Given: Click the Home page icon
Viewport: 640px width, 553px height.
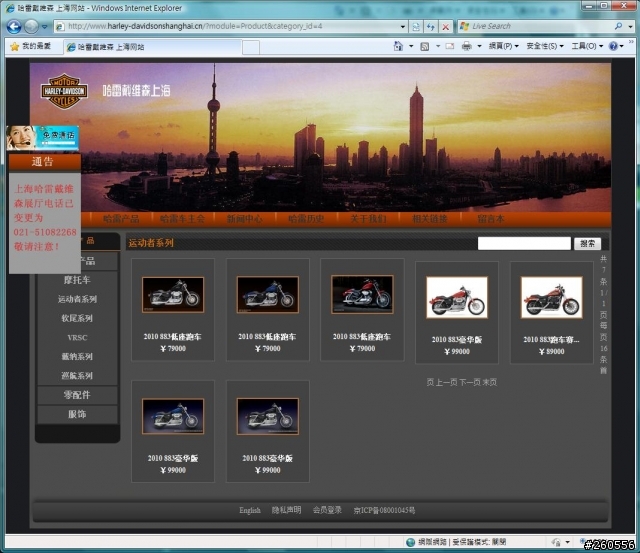Looking at the screenshot, I should click(398, 46).
